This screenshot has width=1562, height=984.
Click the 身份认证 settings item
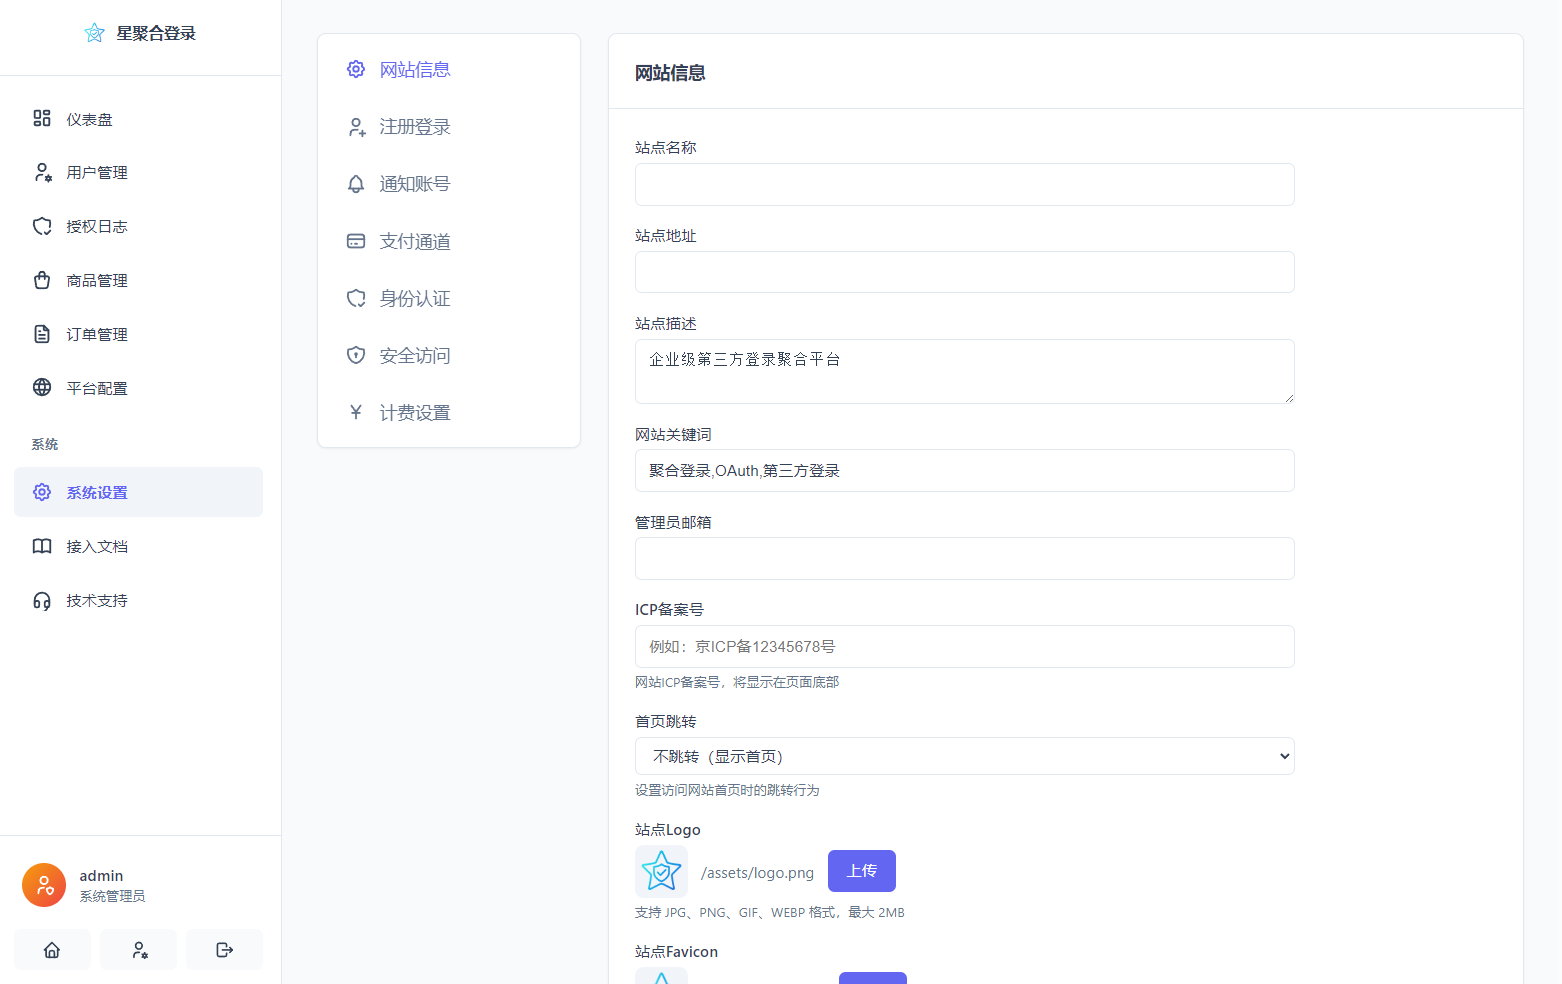pyautogui.click(x=415, y=298)
